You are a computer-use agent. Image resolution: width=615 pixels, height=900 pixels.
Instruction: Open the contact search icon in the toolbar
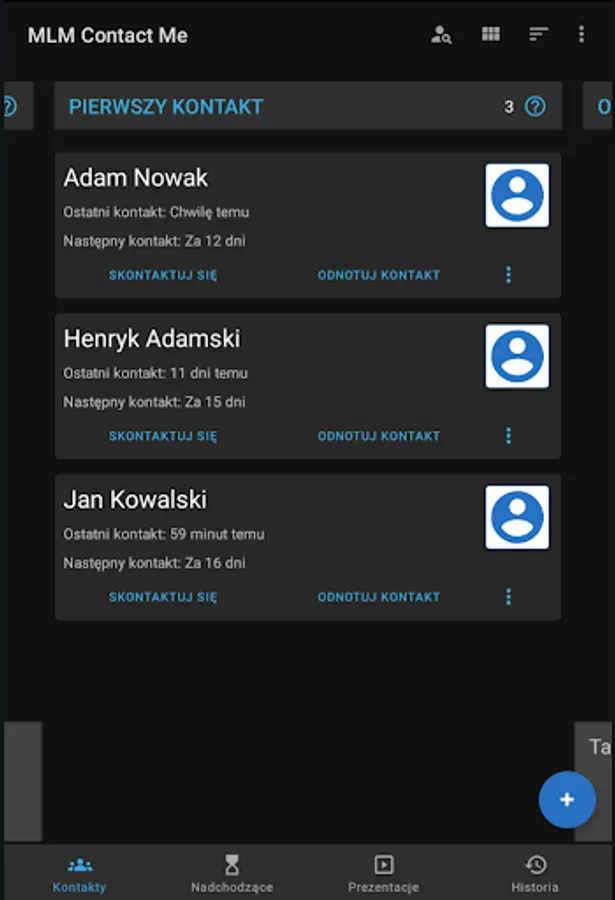(x=440, y=34)
